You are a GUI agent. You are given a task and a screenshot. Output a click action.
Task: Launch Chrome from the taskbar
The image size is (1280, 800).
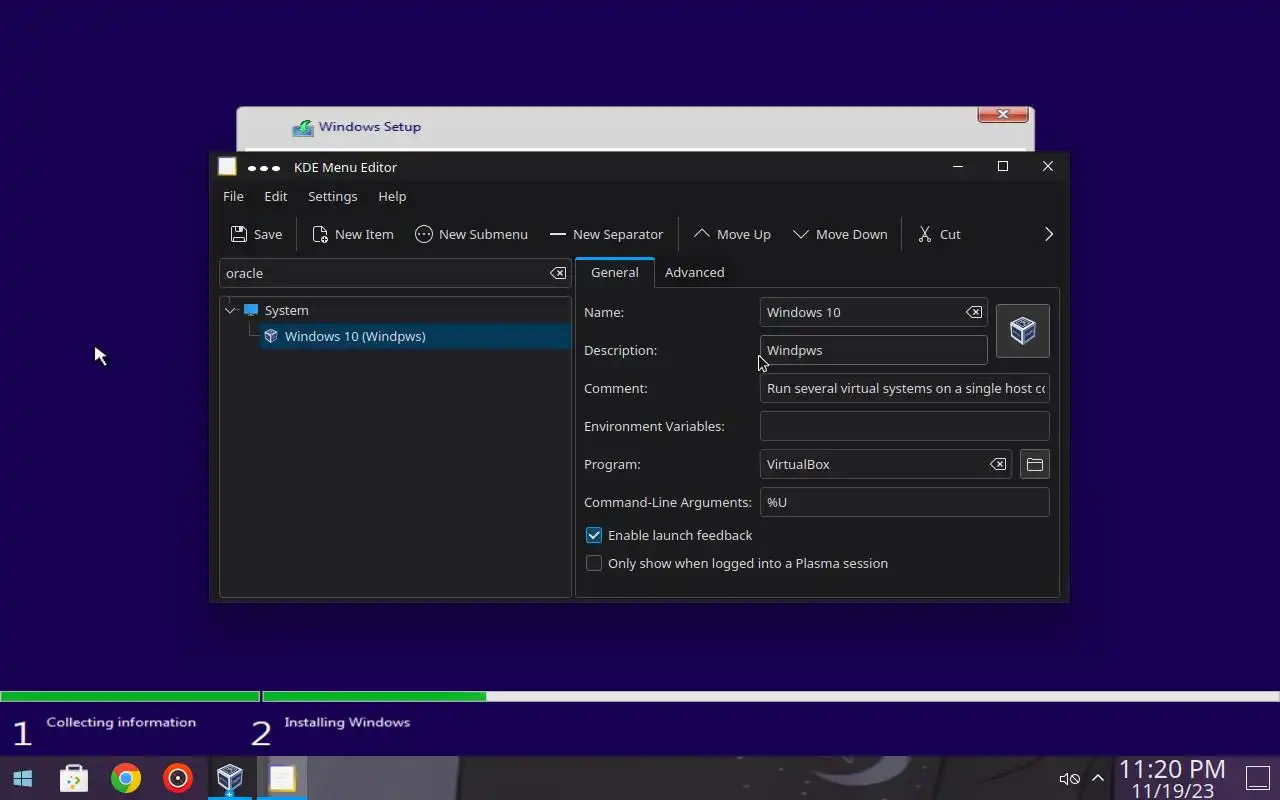point(126,778)
